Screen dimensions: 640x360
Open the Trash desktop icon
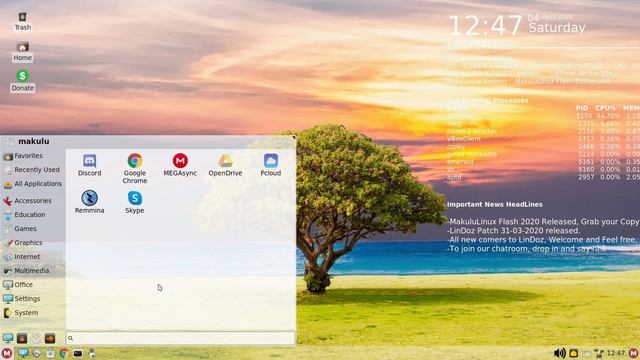[22, 21]
